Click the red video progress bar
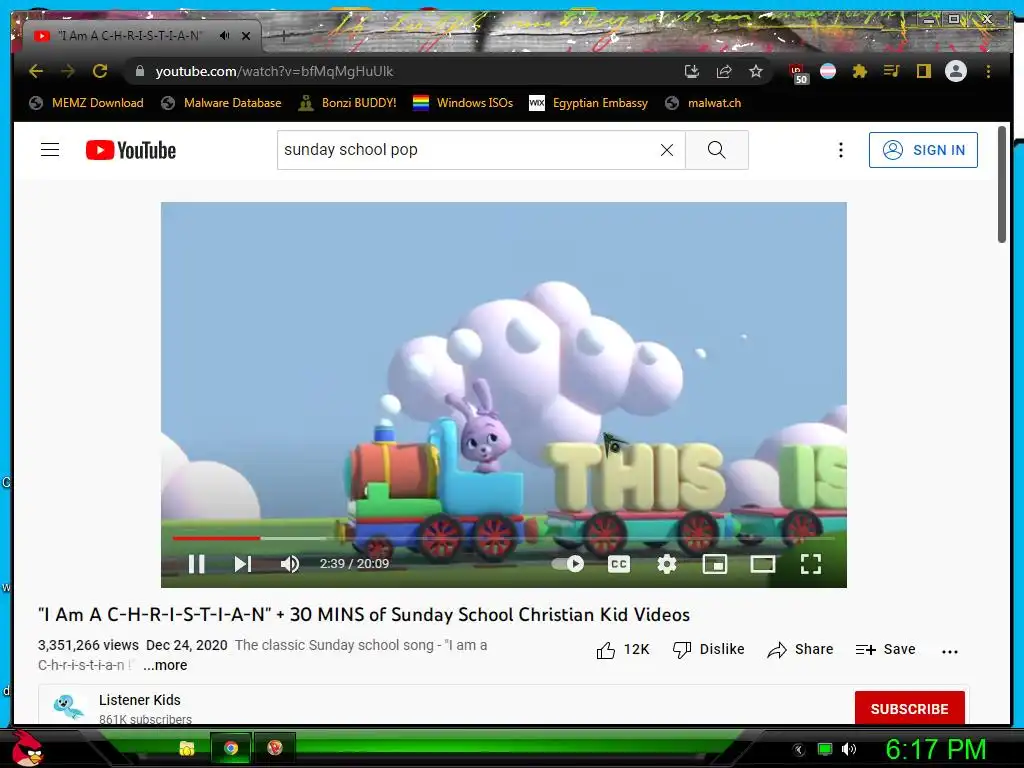1024x768 pixels. 216,538
